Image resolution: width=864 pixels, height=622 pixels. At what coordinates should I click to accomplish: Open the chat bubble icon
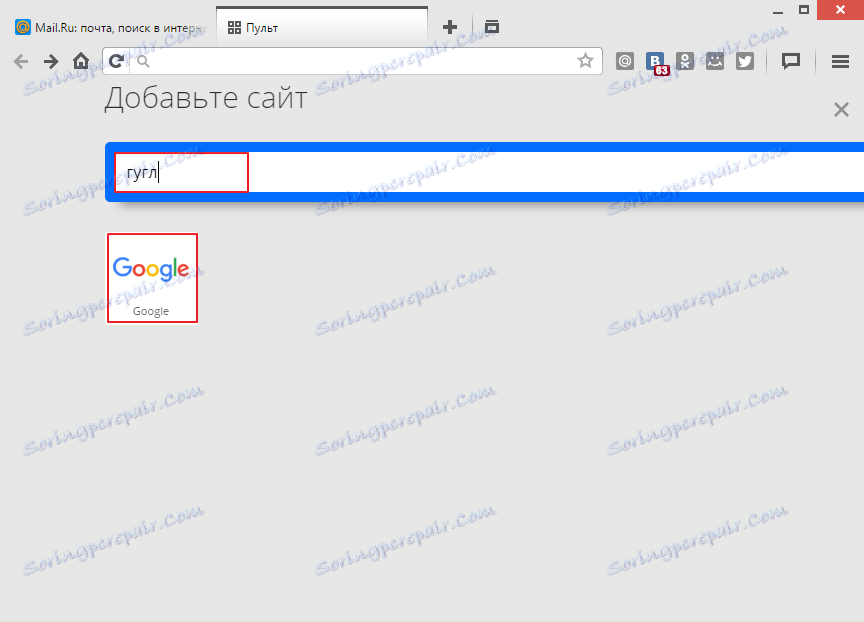tap(791, 61)
